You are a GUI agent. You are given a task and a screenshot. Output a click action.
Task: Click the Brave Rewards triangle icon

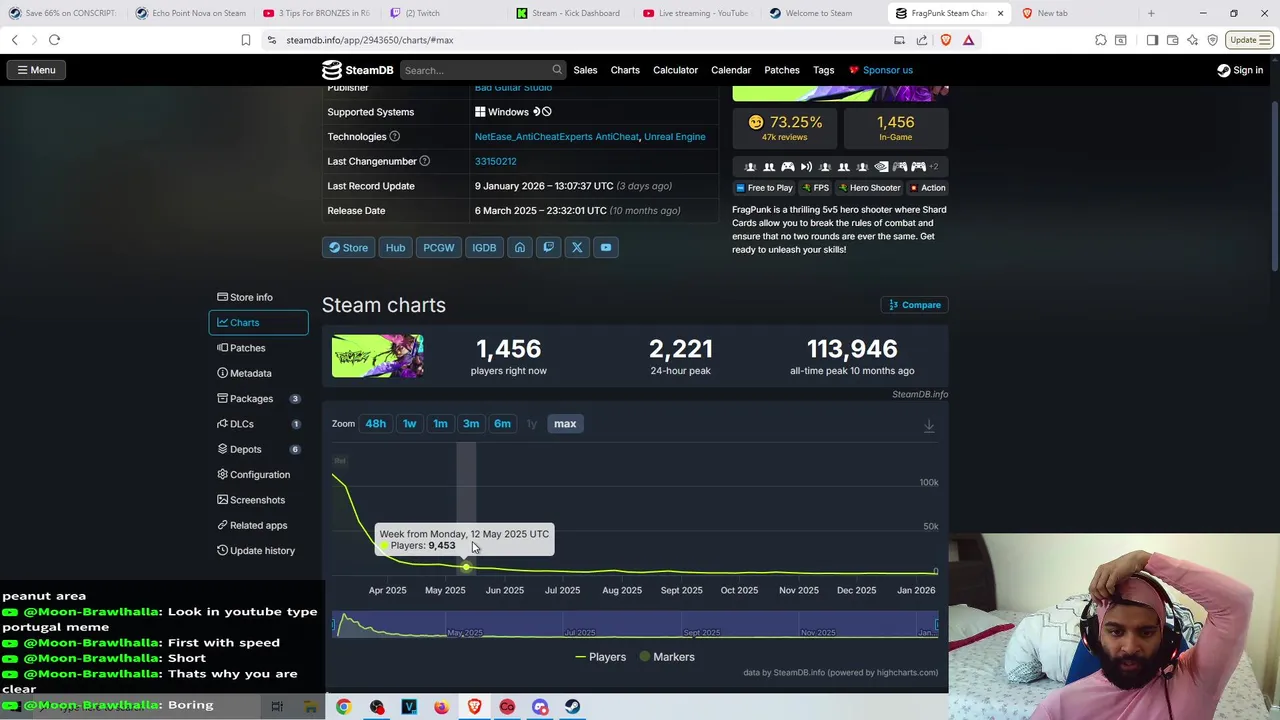click(968, 40)
